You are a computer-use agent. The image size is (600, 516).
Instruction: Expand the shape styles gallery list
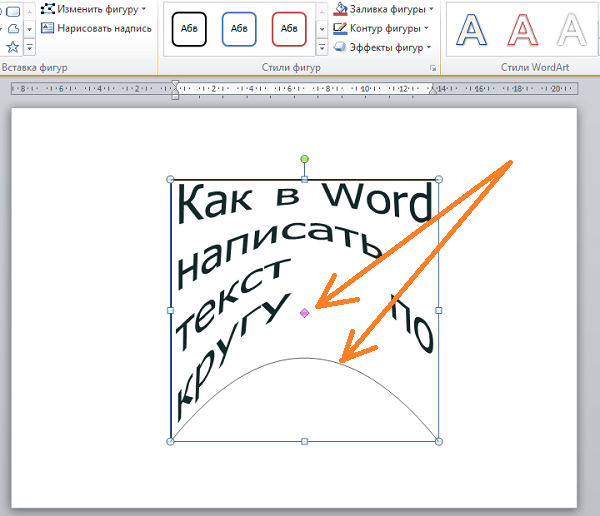click(x=321, y=47)
